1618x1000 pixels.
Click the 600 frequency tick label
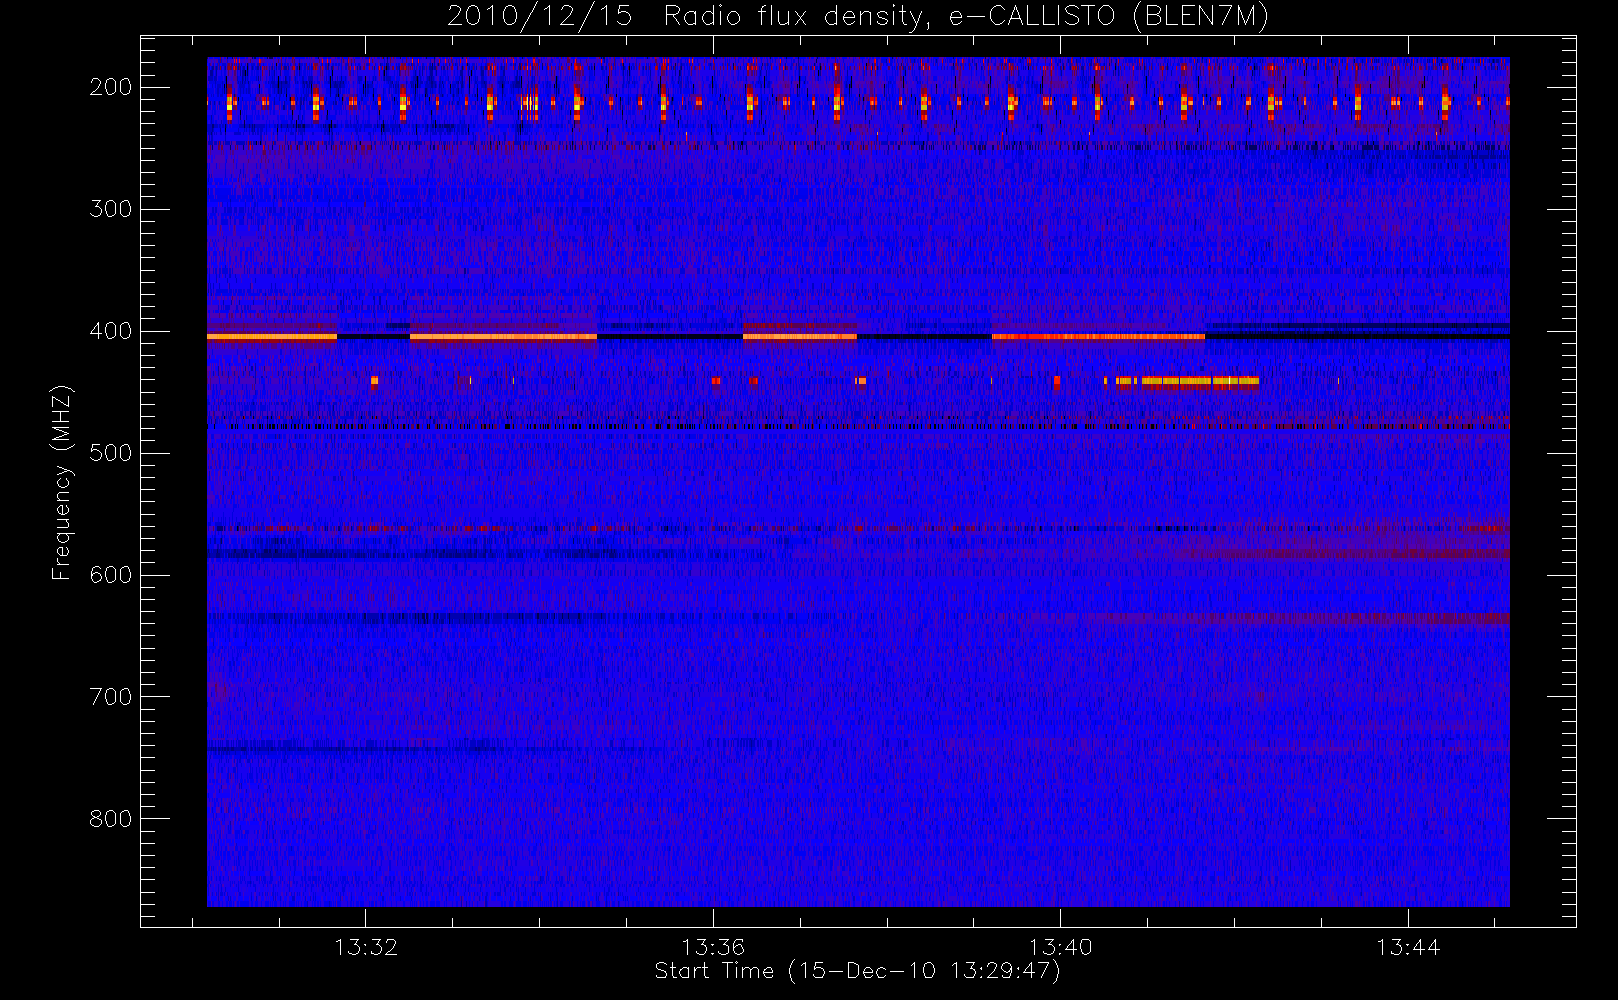pos(110,575)
